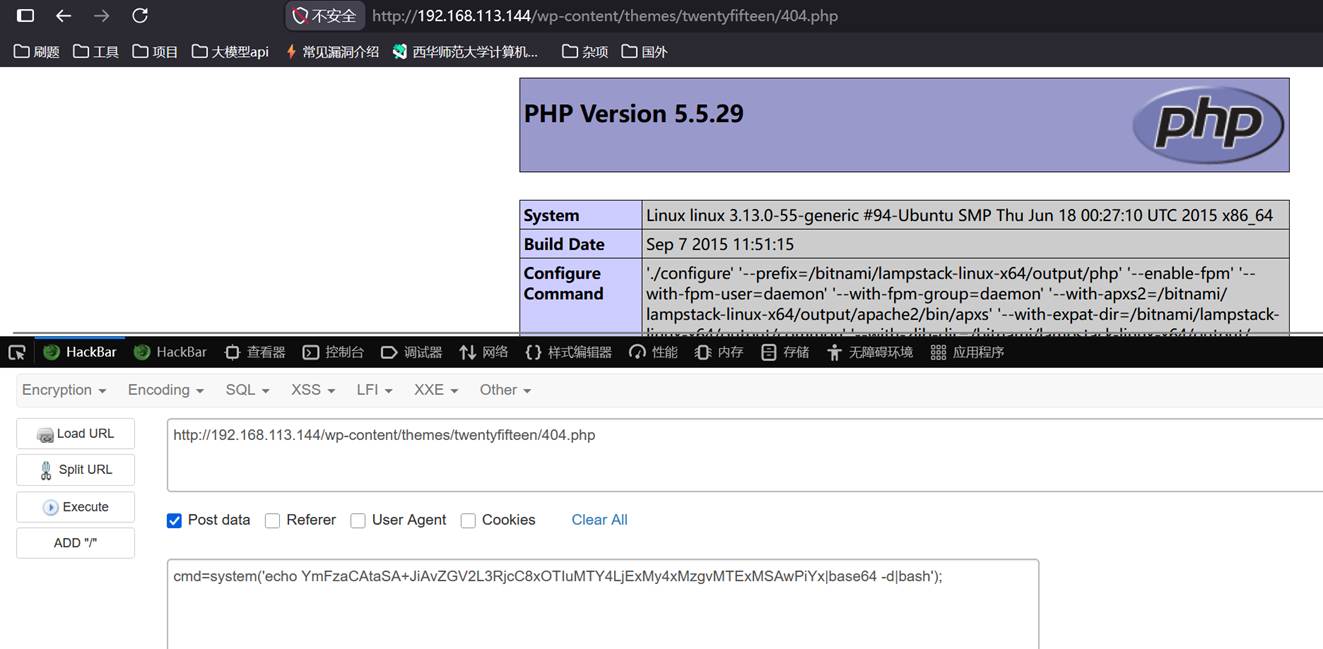Open the 刷题 bookmark folder
Image resolution: width=1323 pixels, height=649 pixels.
pyautogui.click(x=37, y=51)
